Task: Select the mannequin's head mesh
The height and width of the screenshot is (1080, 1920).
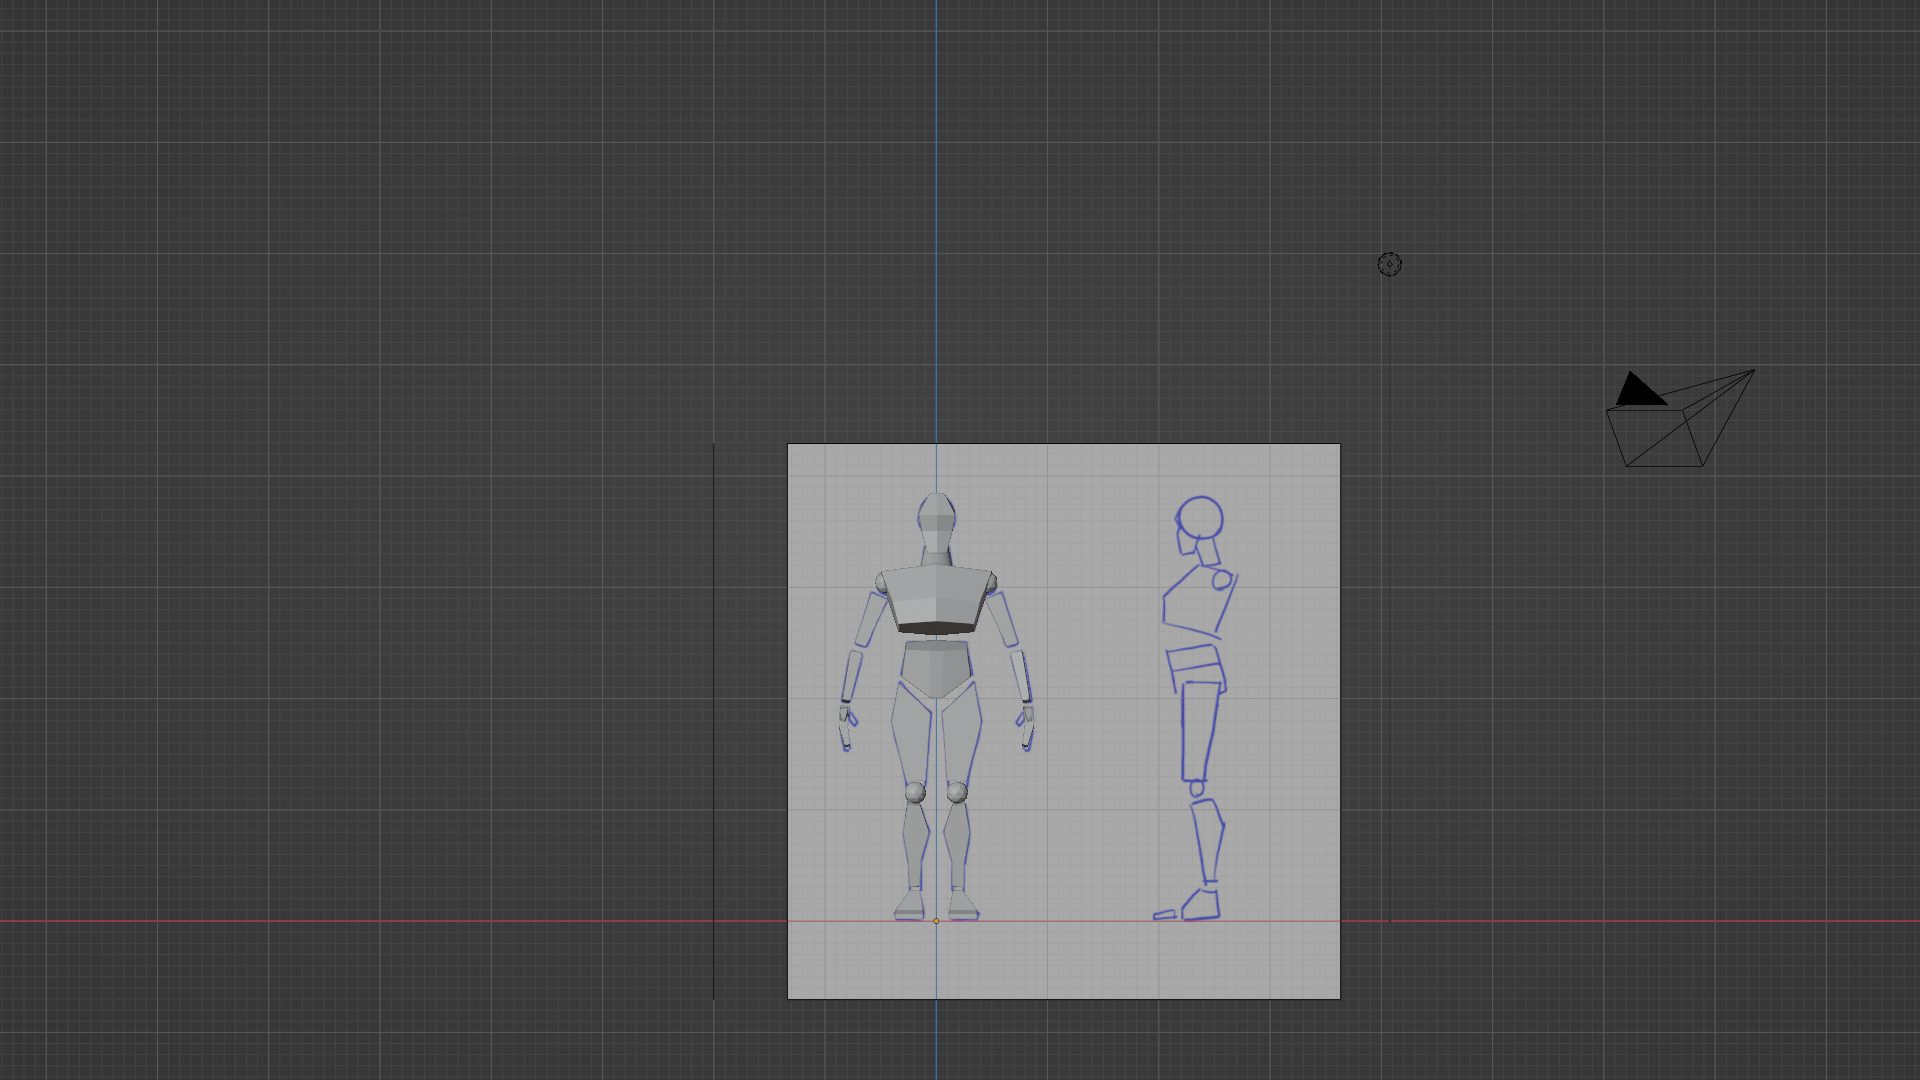Action: click(936, 518)
